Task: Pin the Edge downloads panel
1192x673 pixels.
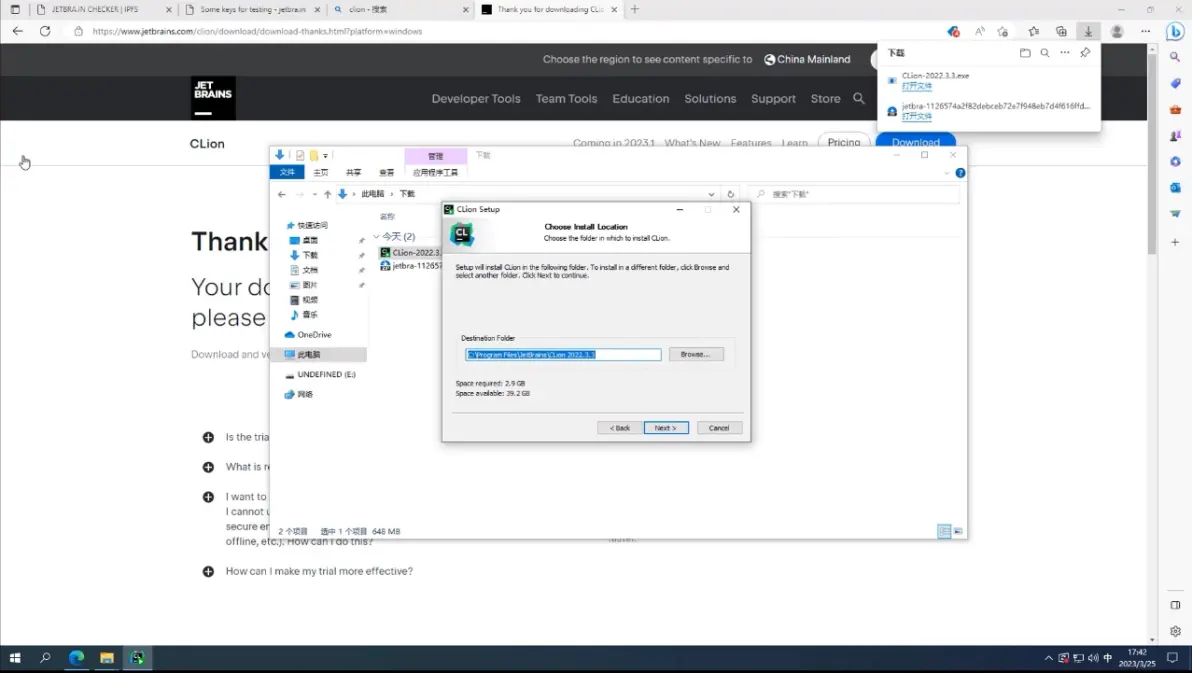Action: point(1085,52)
